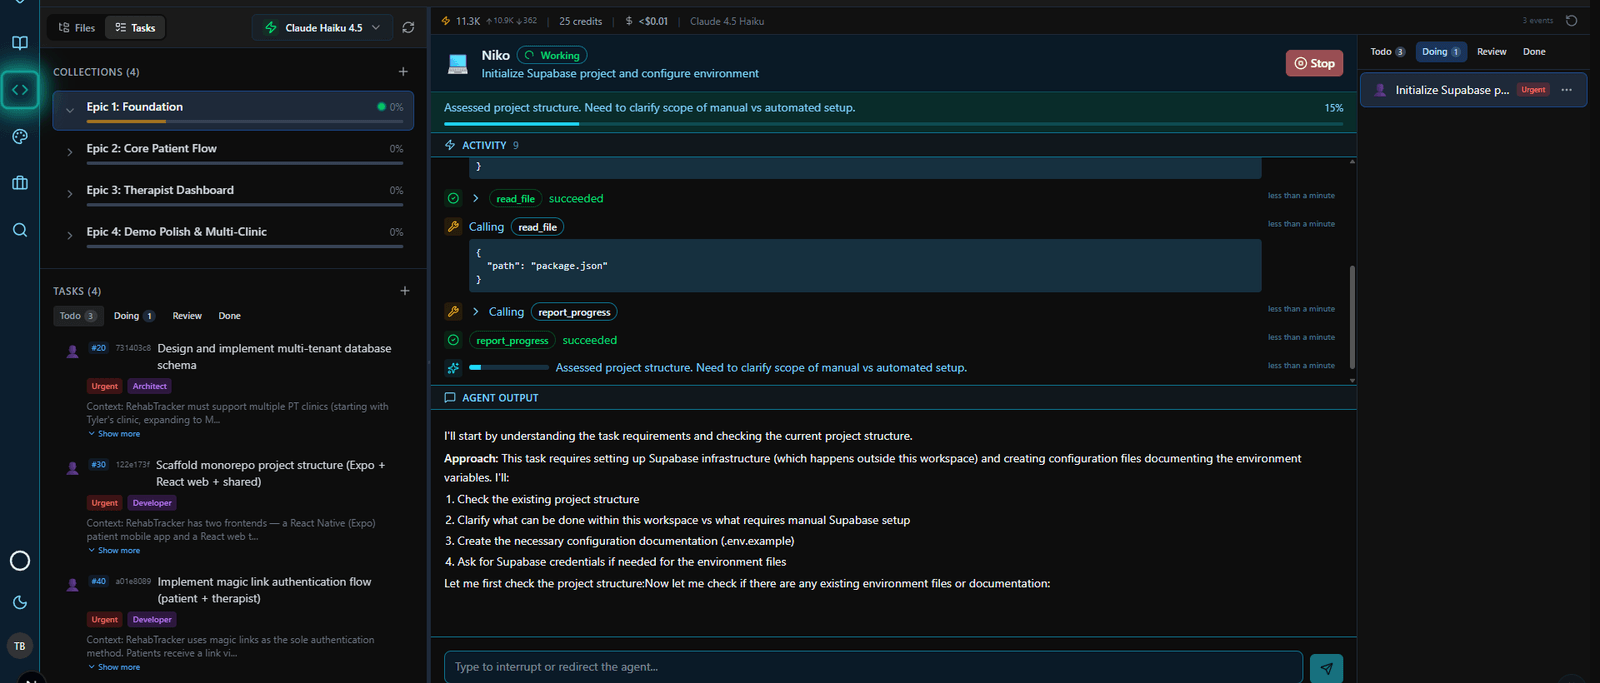Click the activity list scrollbar
This screenshot has height=683, width=1600.
tap(1352, 317)
